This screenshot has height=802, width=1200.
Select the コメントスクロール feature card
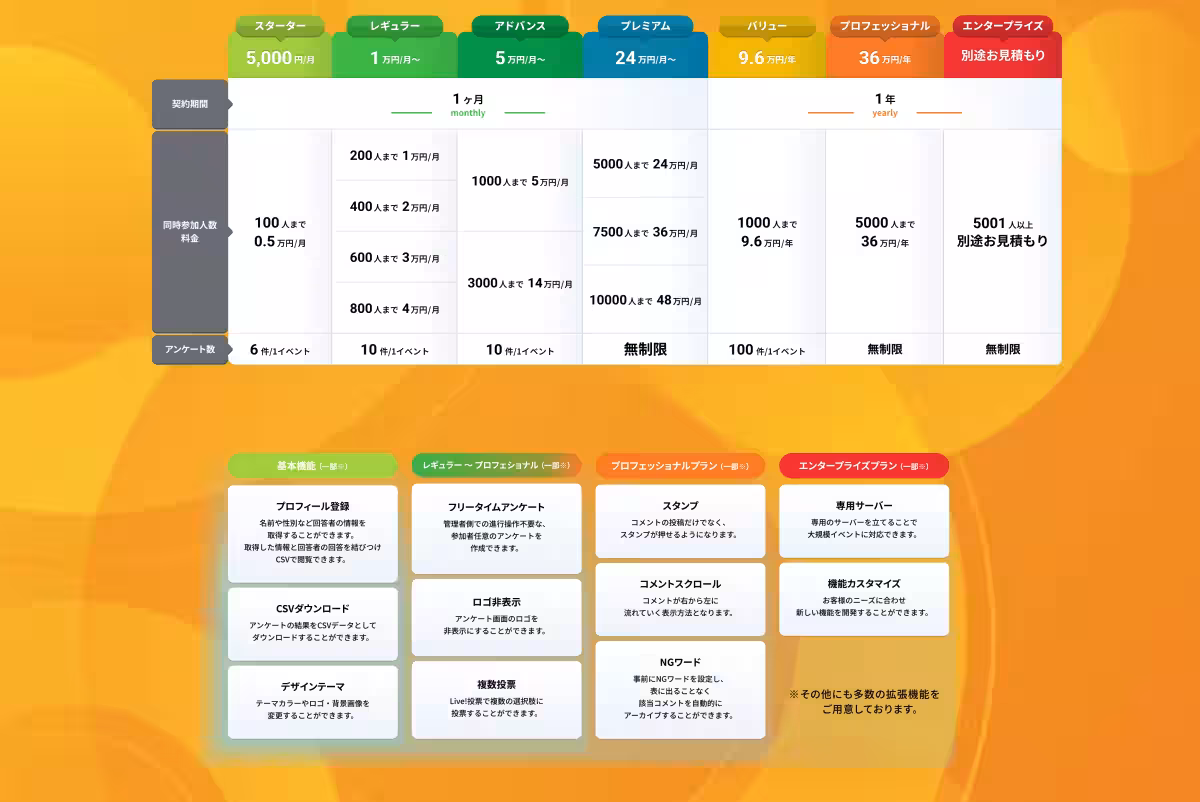680,599
